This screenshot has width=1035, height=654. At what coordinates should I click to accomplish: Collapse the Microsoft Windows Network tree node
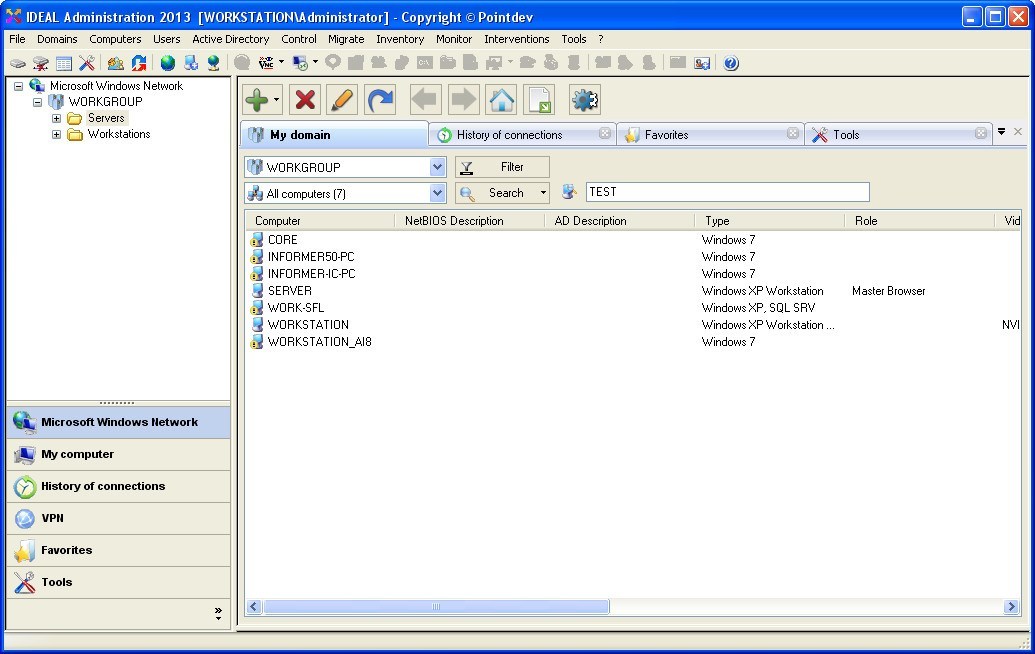pyautogui.click(x=18, y=86)
